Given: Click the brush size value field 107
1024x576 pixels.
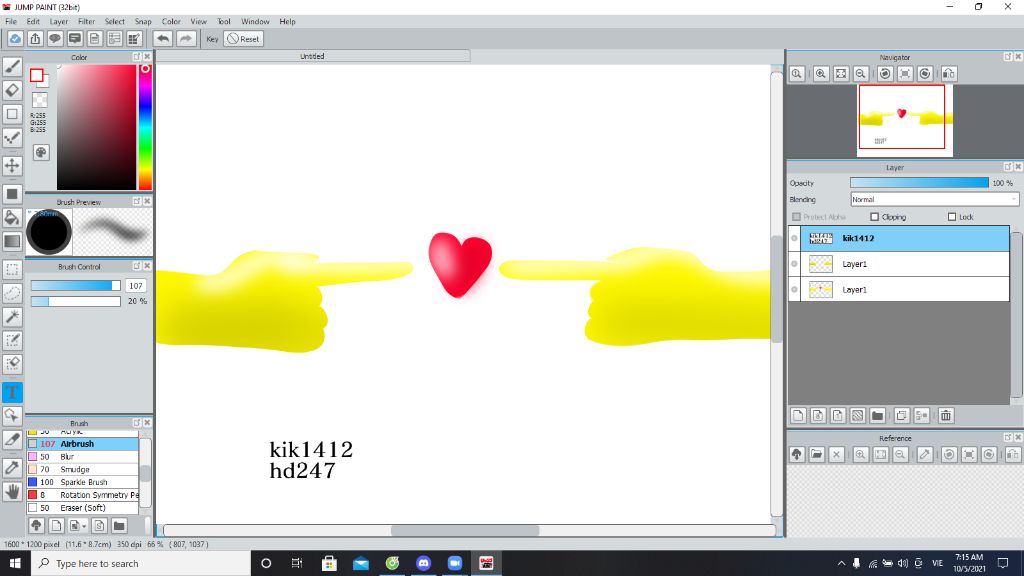Looking at the screenshot, I should (136, 285).
